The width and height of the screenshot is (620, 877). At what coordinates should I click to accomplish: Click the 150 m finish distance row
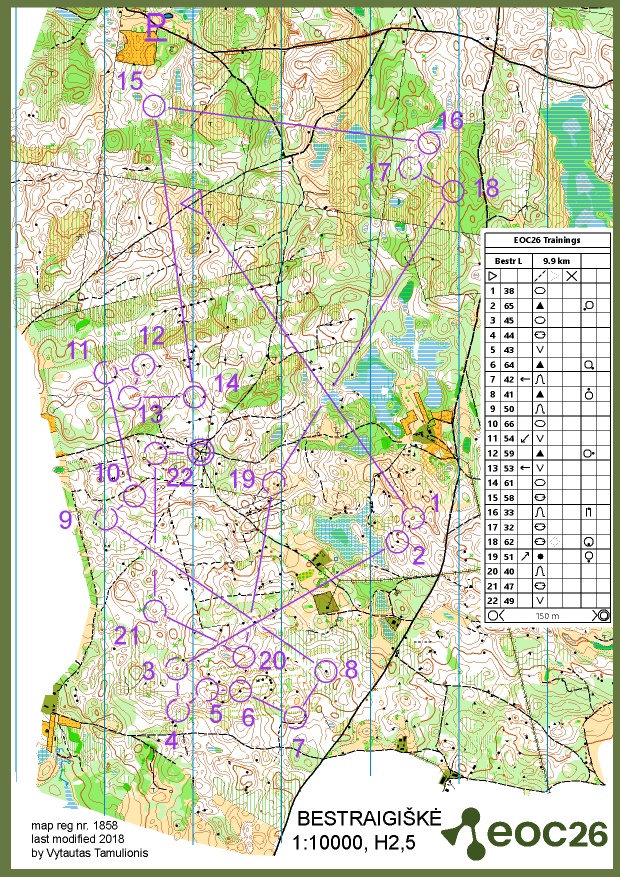point(545,615)
